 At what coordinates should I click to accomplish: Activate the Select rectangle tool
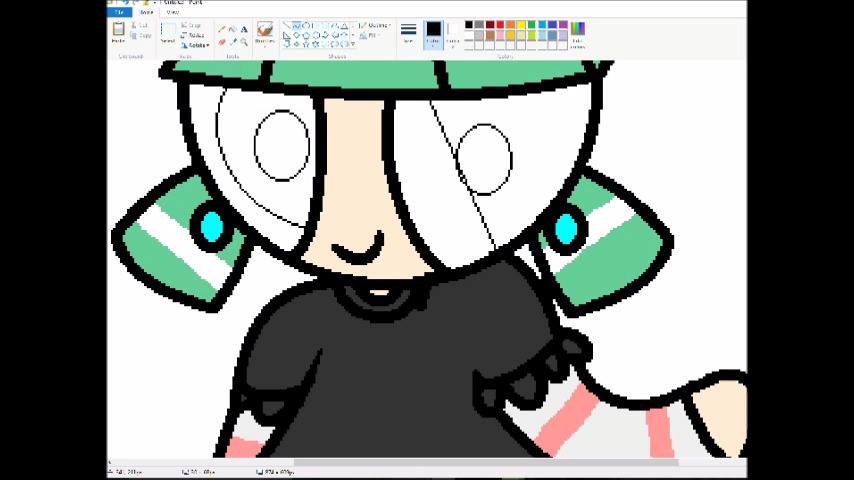(x=168, y=31)
